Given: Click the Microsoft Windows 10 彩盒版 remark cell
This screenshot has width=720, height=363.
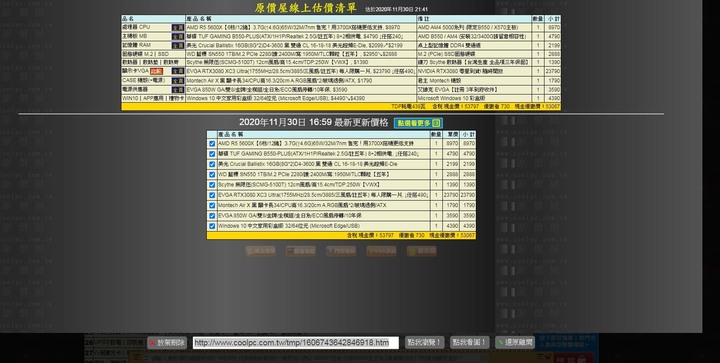Looking at the screenshot, I should click(474, 98).
